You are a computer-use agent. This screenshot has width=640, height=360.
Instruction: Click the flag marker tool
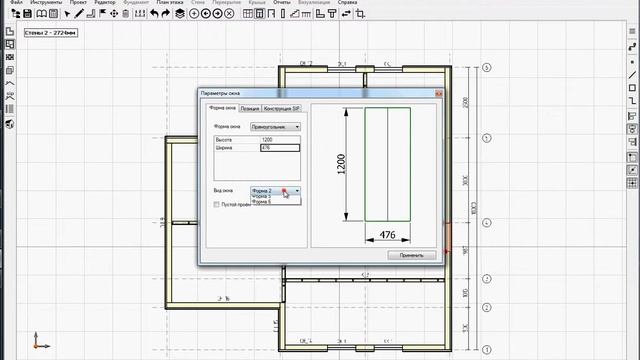coord(102,14)
